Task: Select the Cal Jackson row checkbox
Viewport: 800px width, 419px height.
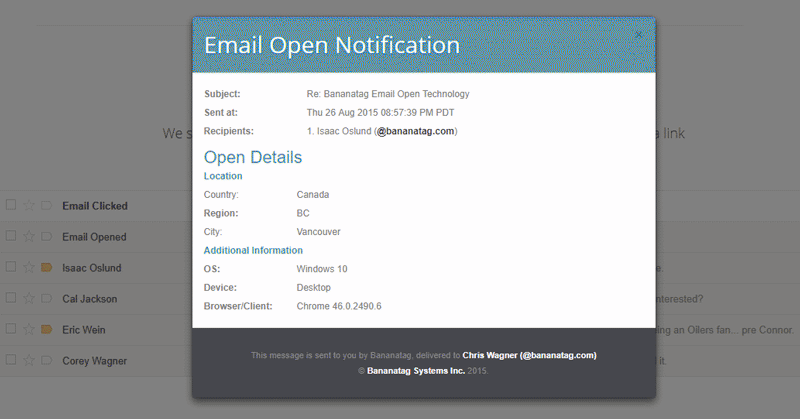Action: [11, 298]
